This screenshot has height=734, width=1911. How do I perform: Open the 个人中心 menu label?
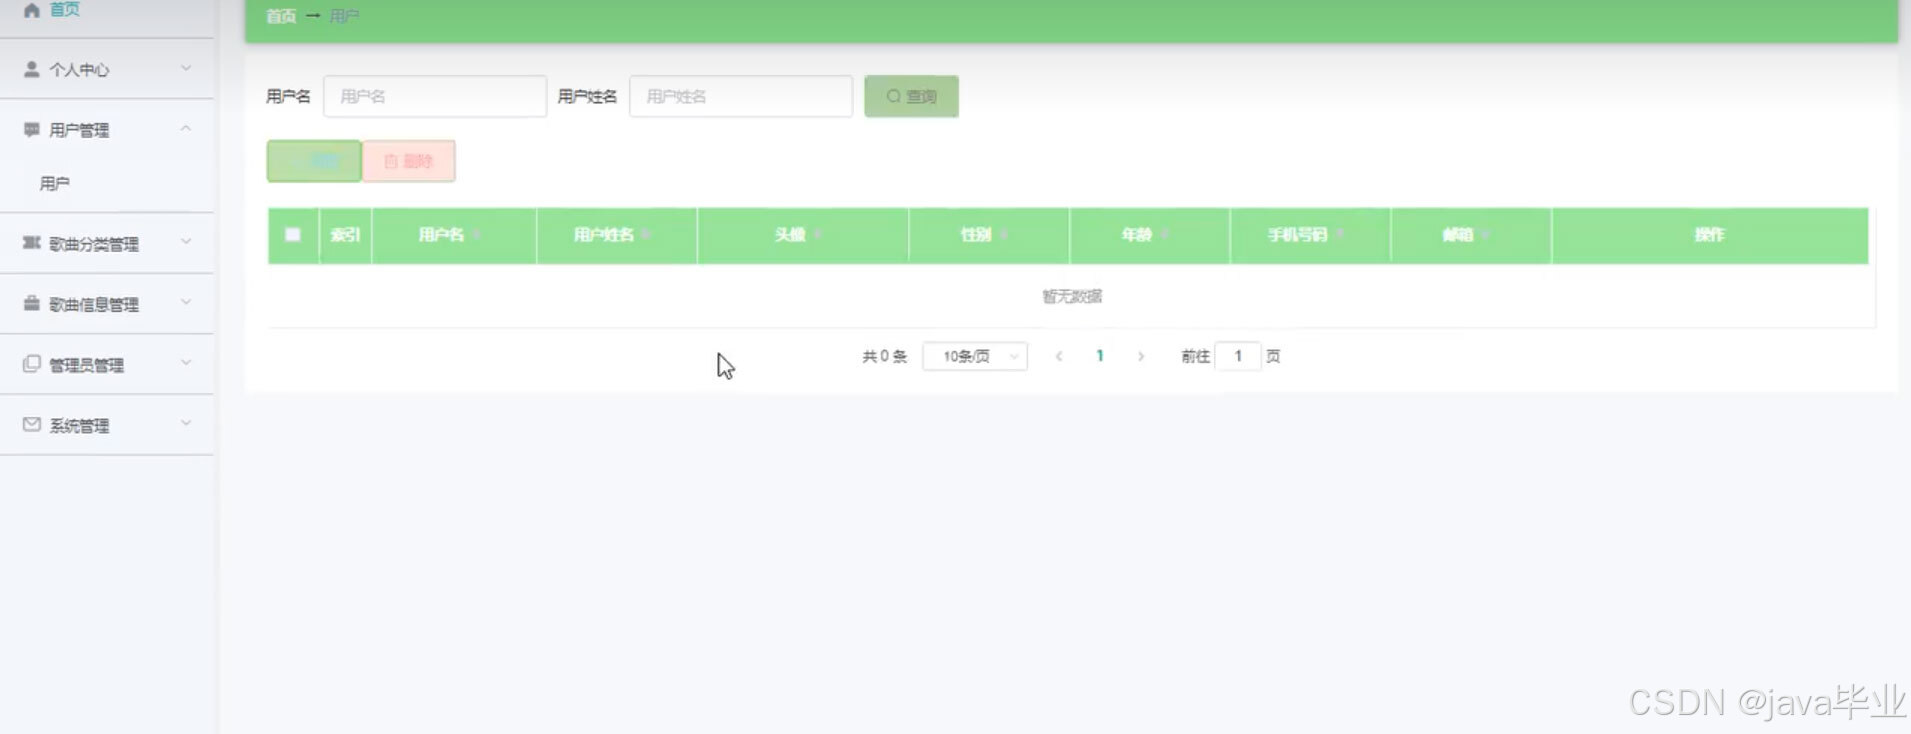click(79, 70)
